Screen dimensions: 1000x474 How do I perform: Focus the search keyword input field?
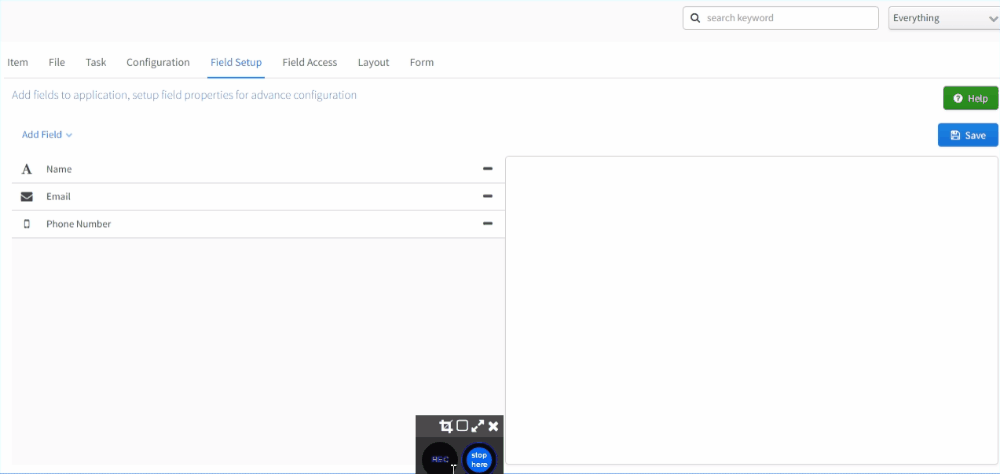point(781,18)
